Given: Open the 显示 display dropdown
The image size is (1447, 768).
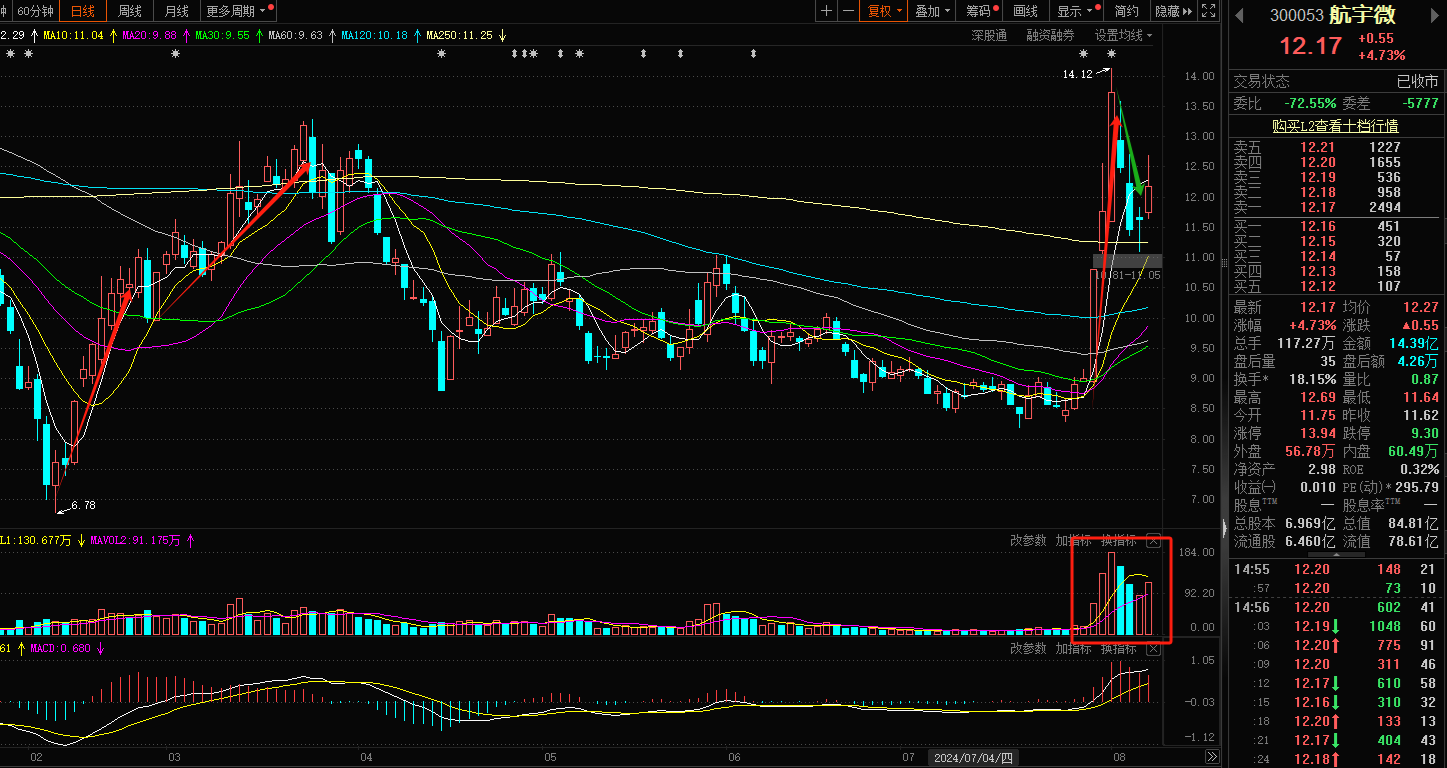Looking at the screenshot, I should point(1075,11).
